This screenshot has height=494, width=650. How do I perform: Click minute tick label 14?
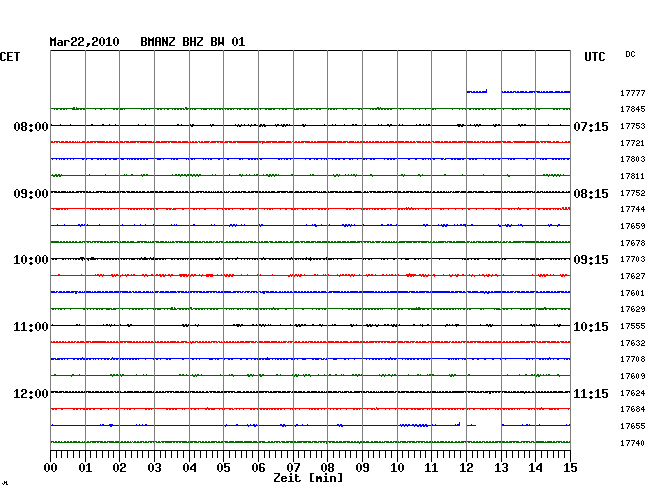coord(535,468)
